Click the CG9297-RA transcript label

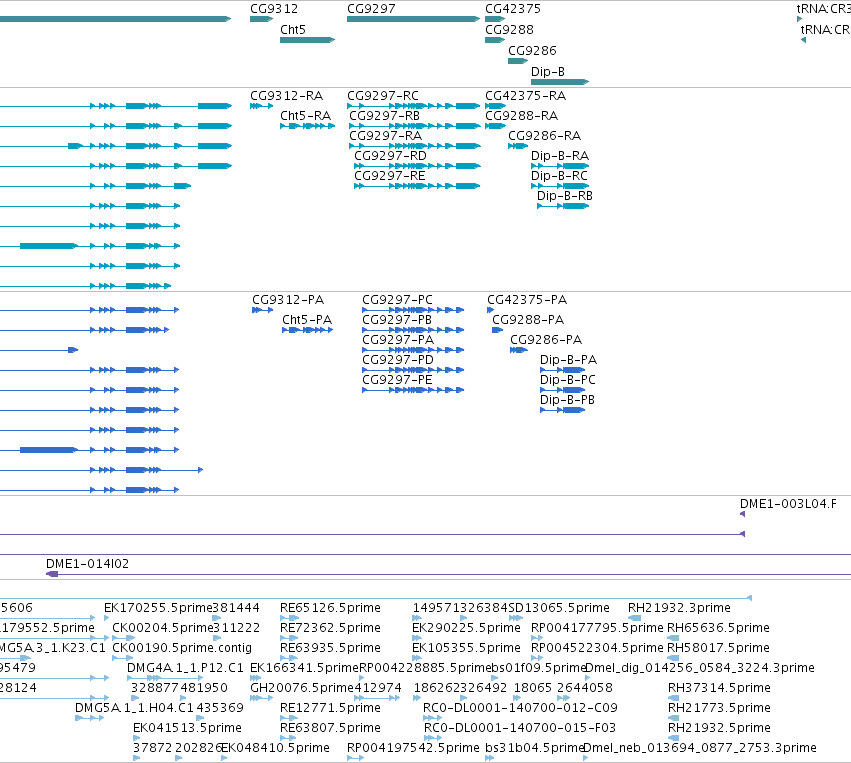(385, 136)
